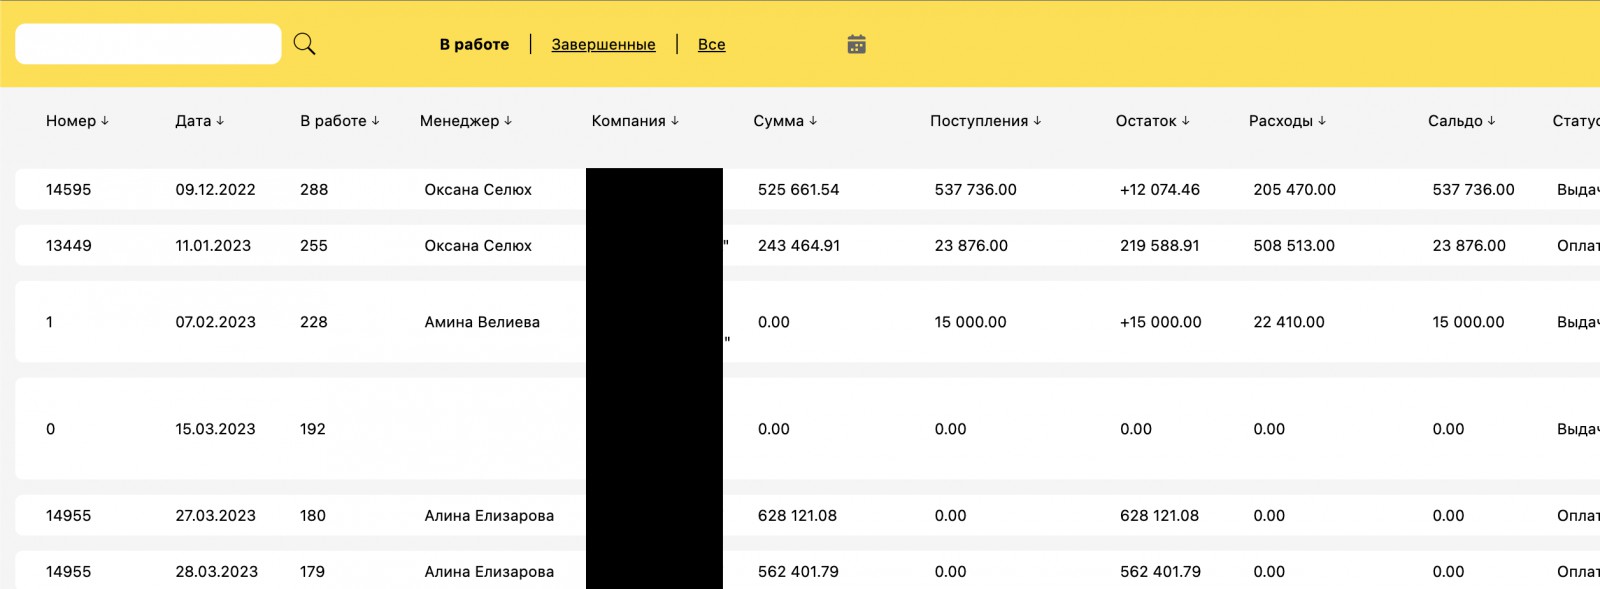Sort table by 'Поступления' column
This screenshot has width=1600, height=589.
(986, 121)
